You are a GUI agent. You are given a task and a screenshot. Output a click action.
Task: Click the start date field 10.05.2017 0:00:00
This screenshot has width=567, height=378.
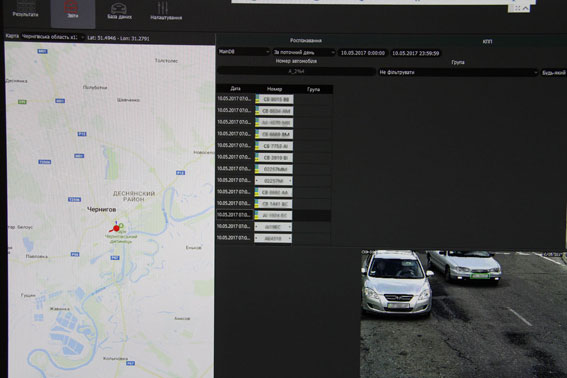click(363, 53)
